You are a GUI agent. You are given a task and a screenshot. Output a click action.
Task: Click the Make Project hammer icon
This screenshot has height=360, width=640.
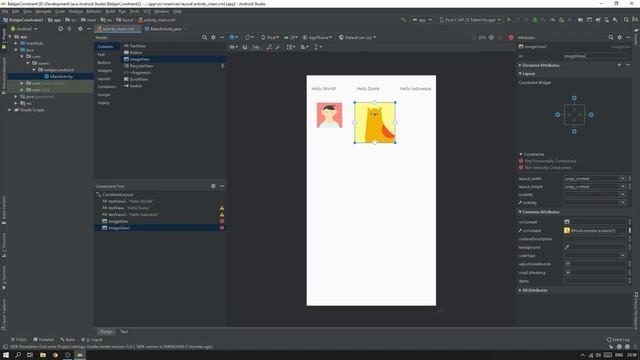[x=403, y=20]
